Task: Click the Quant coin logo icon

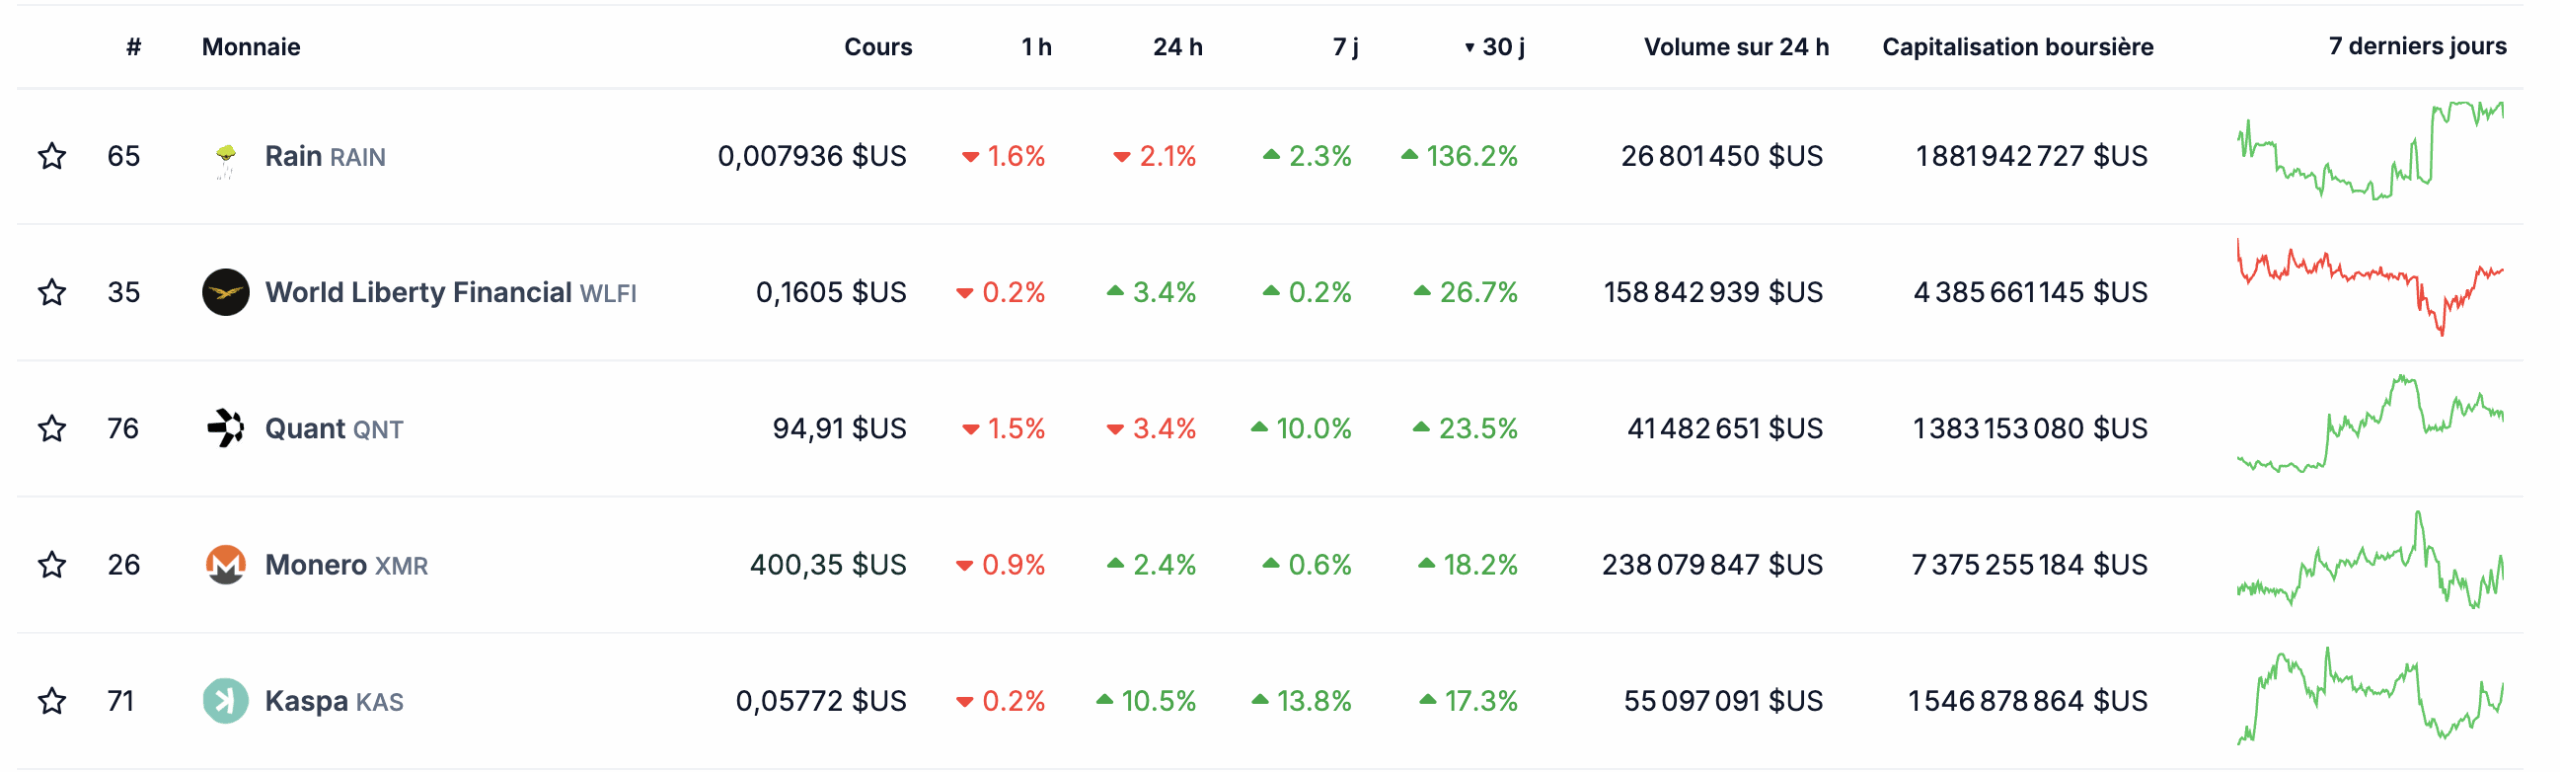Action: 226,428
